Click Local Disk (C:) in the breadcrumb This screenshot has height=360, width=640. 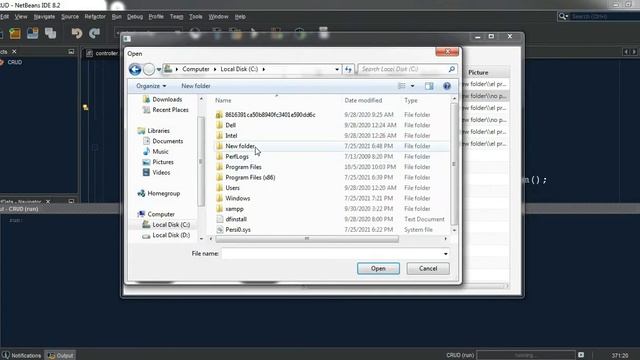239,69
